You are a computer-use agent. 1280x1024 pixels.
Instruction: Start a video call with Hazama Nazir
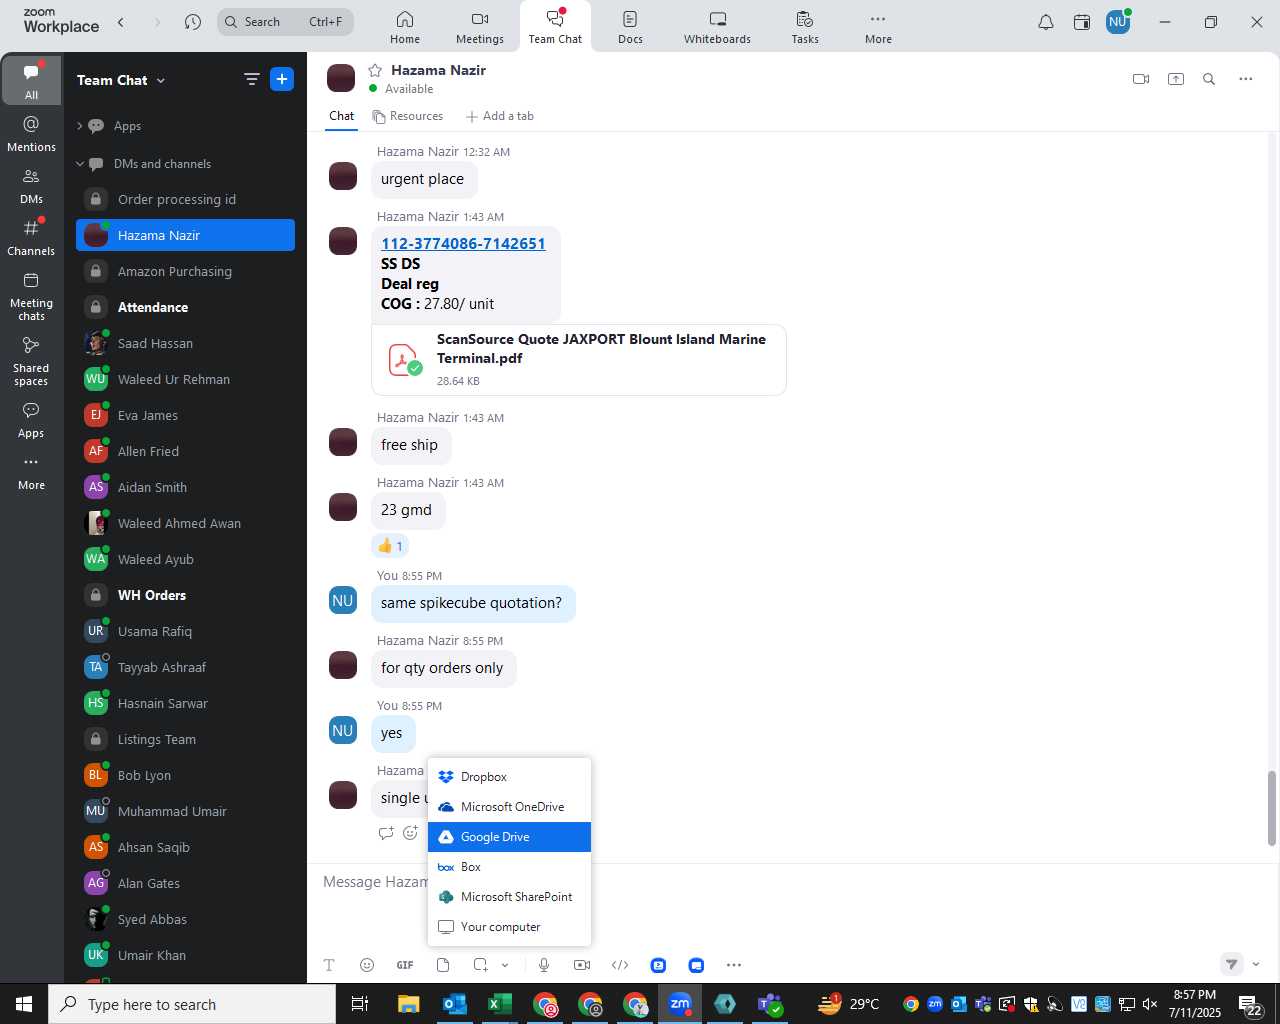(1141, 79)
